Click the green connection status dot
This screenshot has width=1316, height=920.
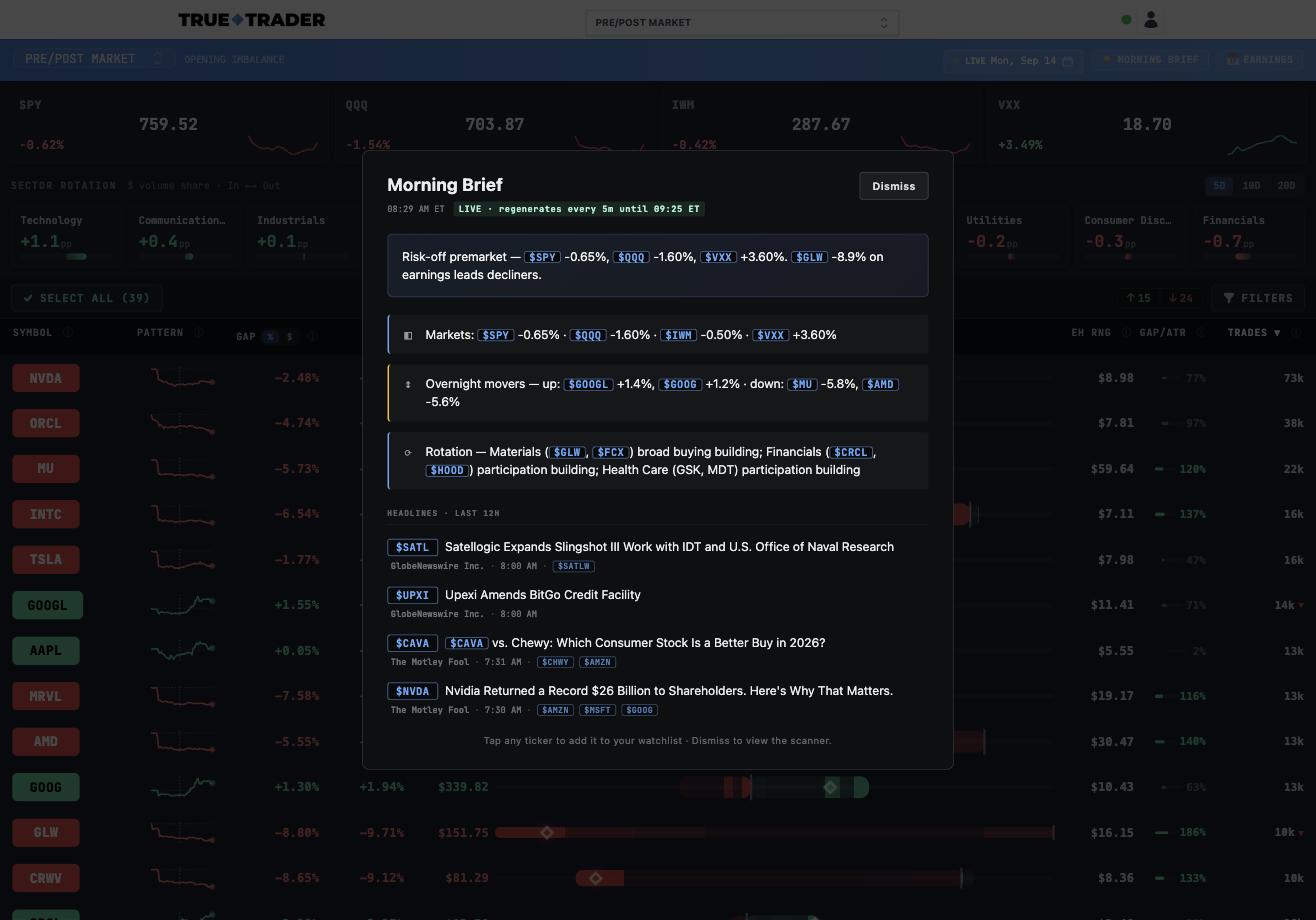click(x=1127, y=19)
